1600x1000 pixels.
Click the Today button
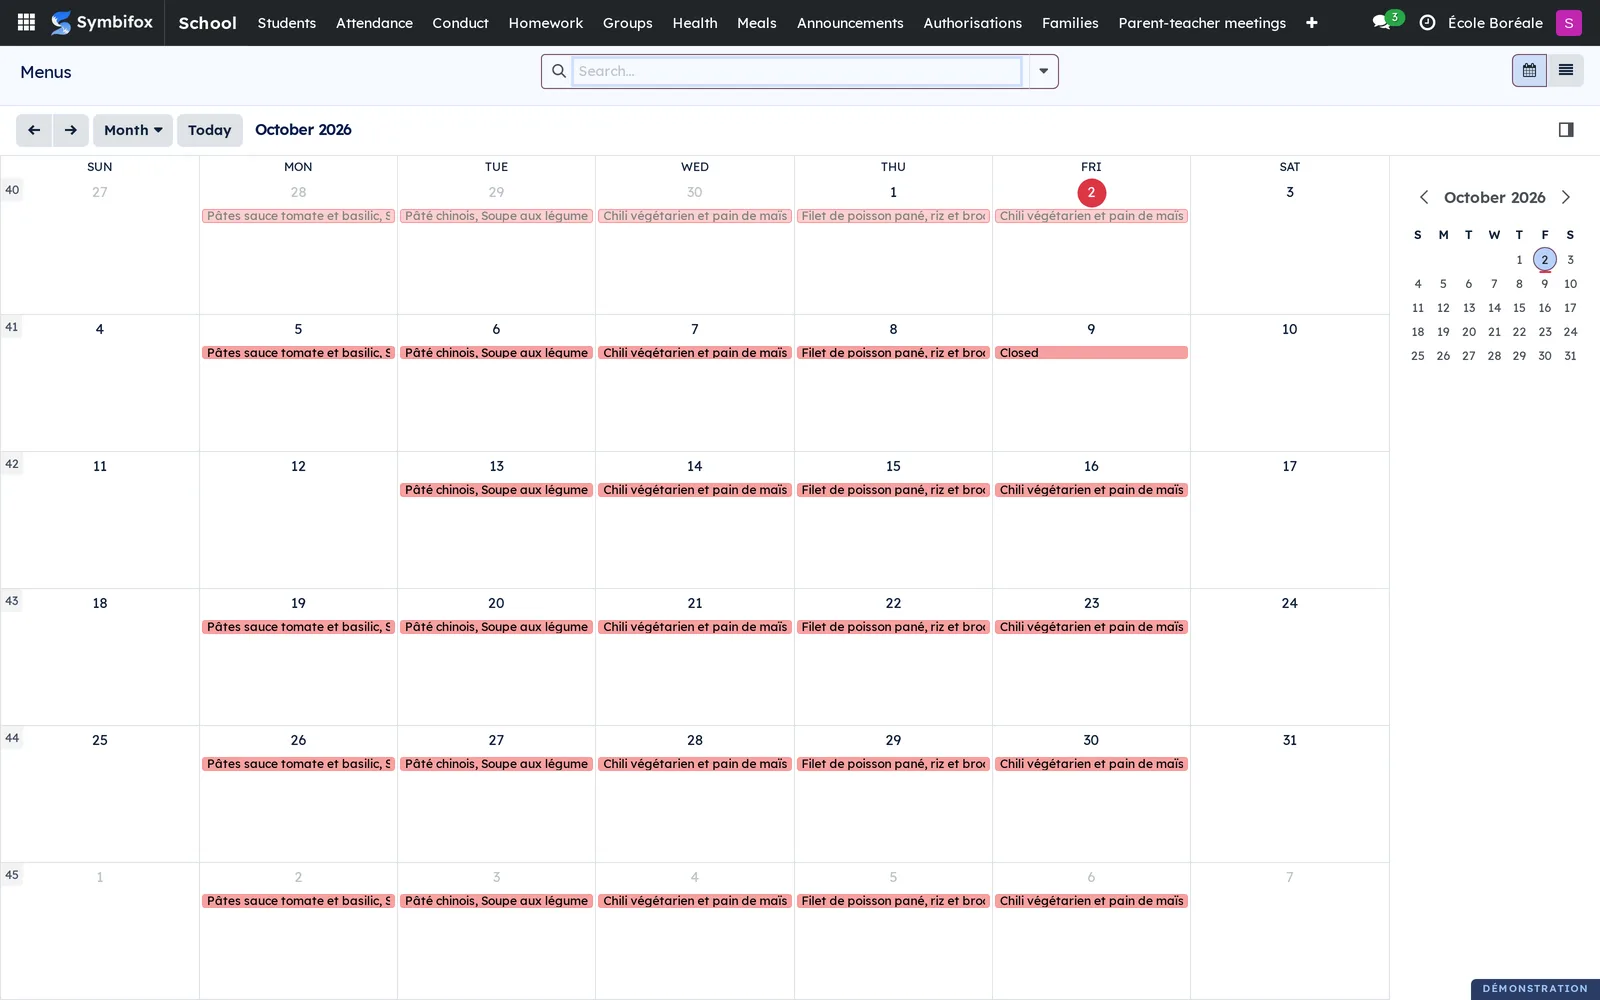(210, 130)
